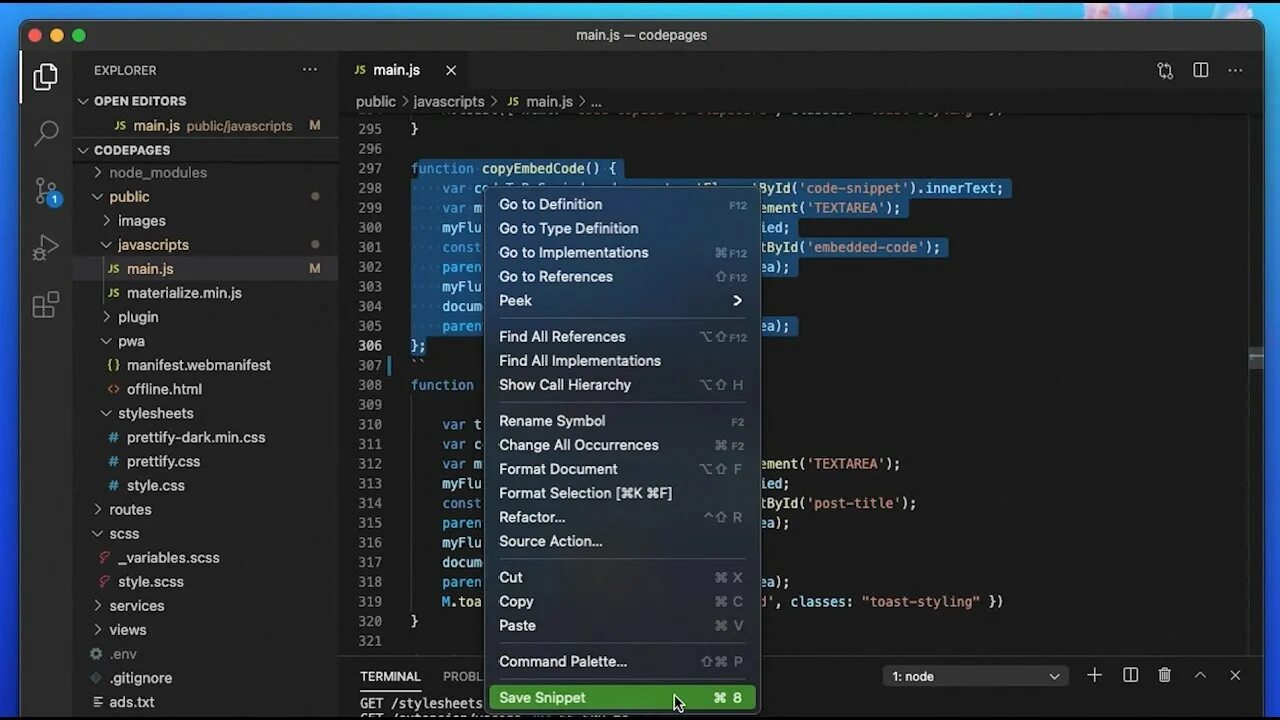
Task: Maximize the panel with up chevron
Action: [x=1200, y=676]
